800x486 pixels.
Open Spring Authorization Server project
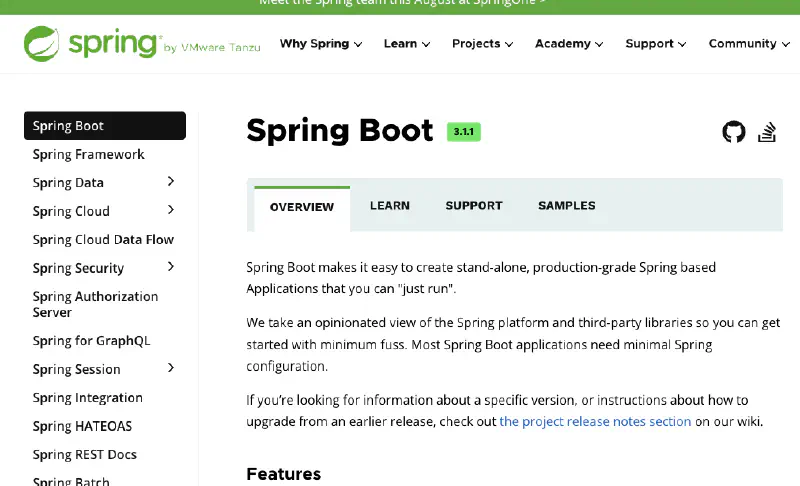95,304
